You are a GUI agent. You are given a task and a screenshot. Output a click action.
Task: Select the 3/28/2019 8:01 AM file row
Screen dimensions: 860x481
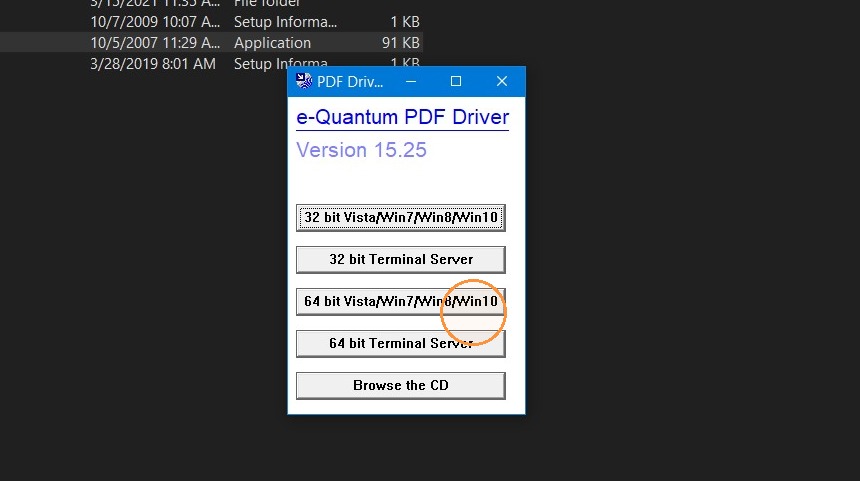(x=211, y=64)
